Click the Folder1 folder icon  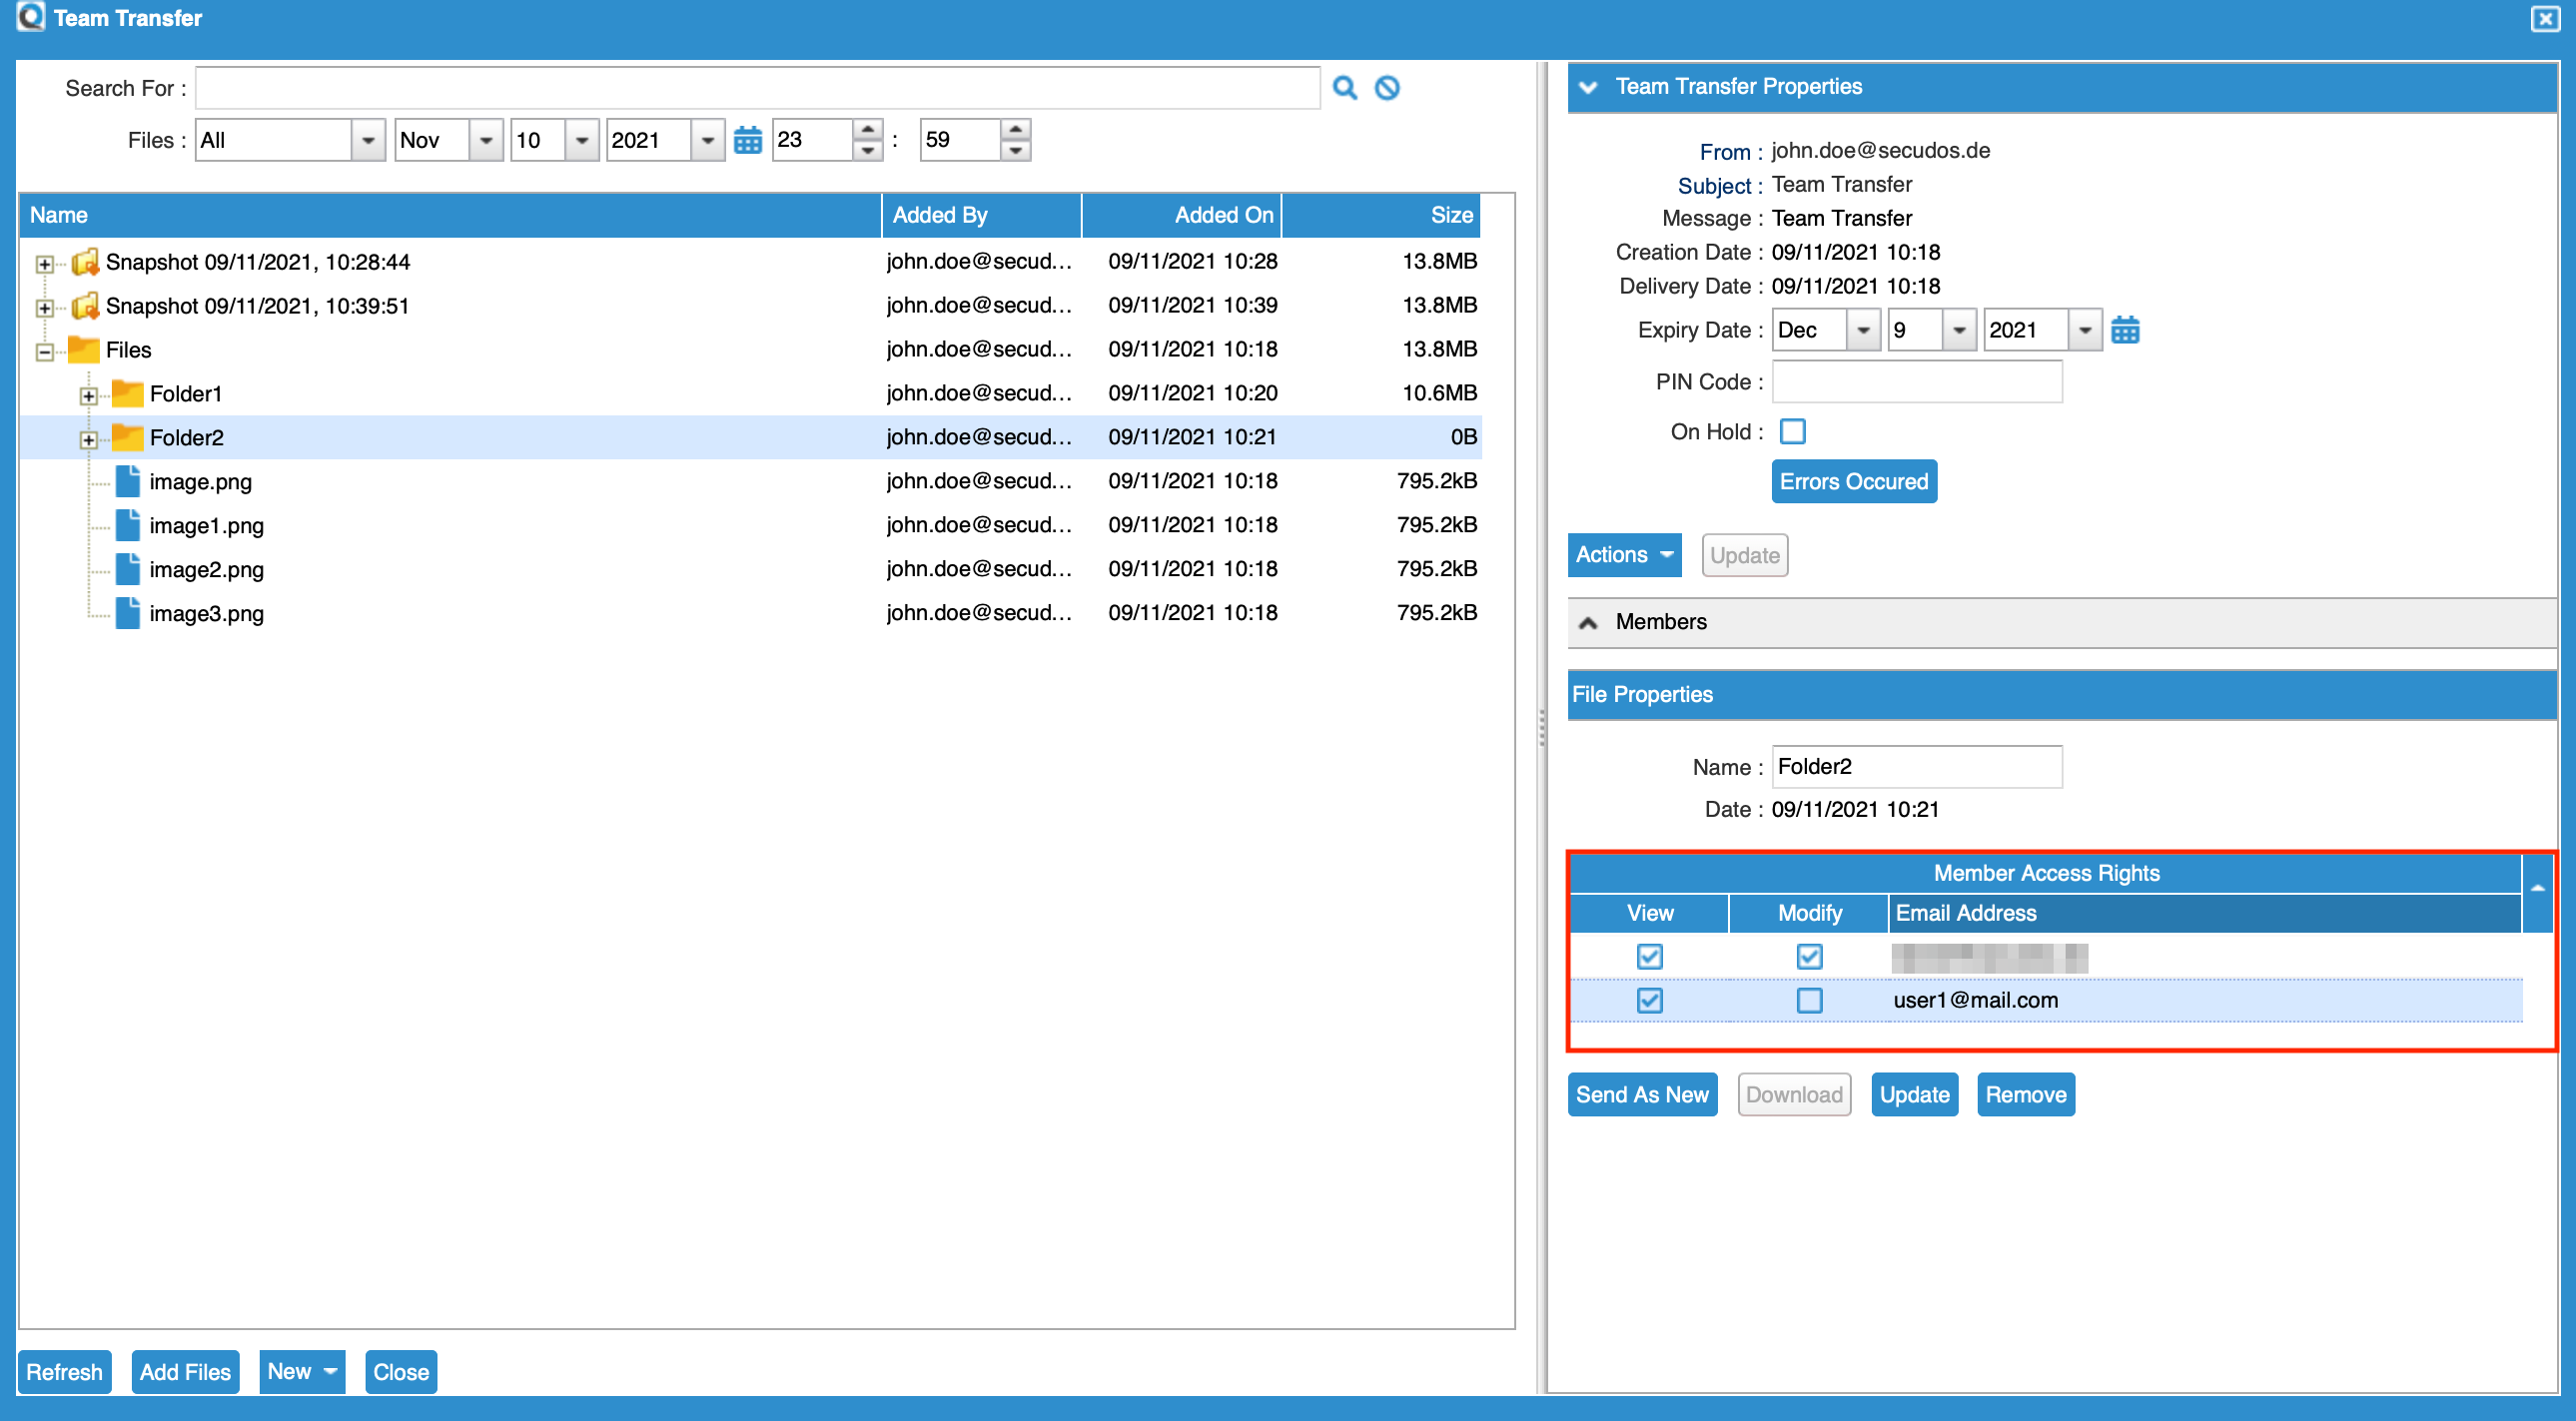coord(127,394)
